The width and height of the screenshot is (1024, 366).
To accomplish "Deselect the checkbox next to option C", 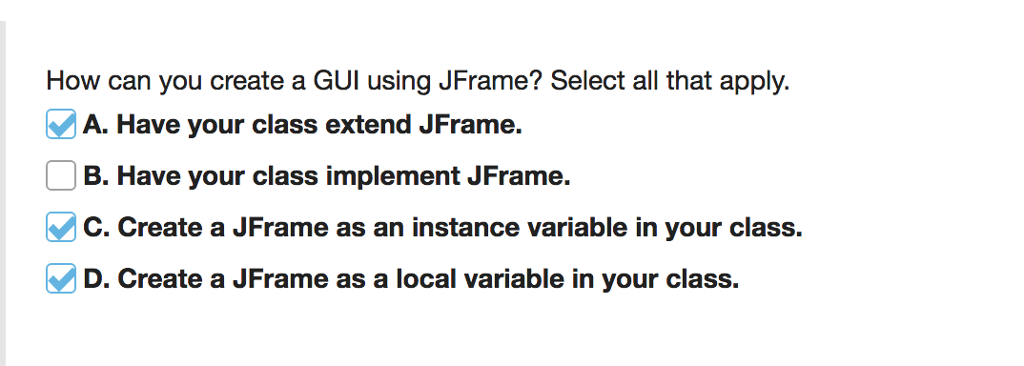I will [x=61, y=227].
